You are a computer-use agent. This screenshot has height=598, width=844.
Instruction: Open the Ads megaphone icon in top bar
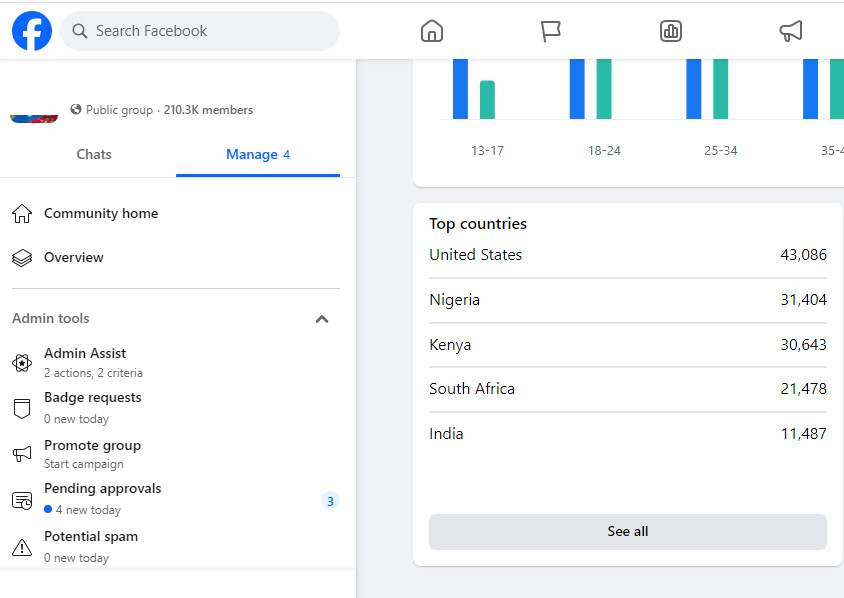pos(791,31)
